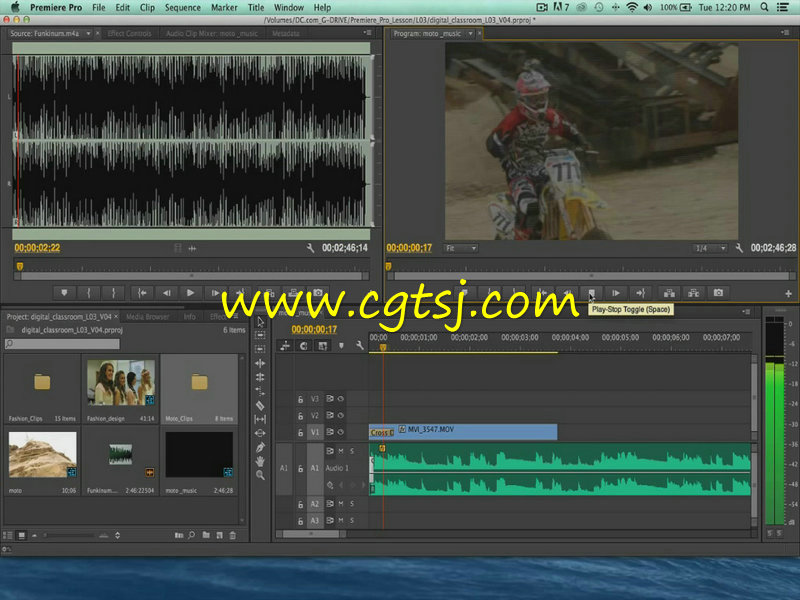Click Go to In in Source monitor
Image resolution: width=800 pixels, height=600 pixels.
[x=142, y=293]
